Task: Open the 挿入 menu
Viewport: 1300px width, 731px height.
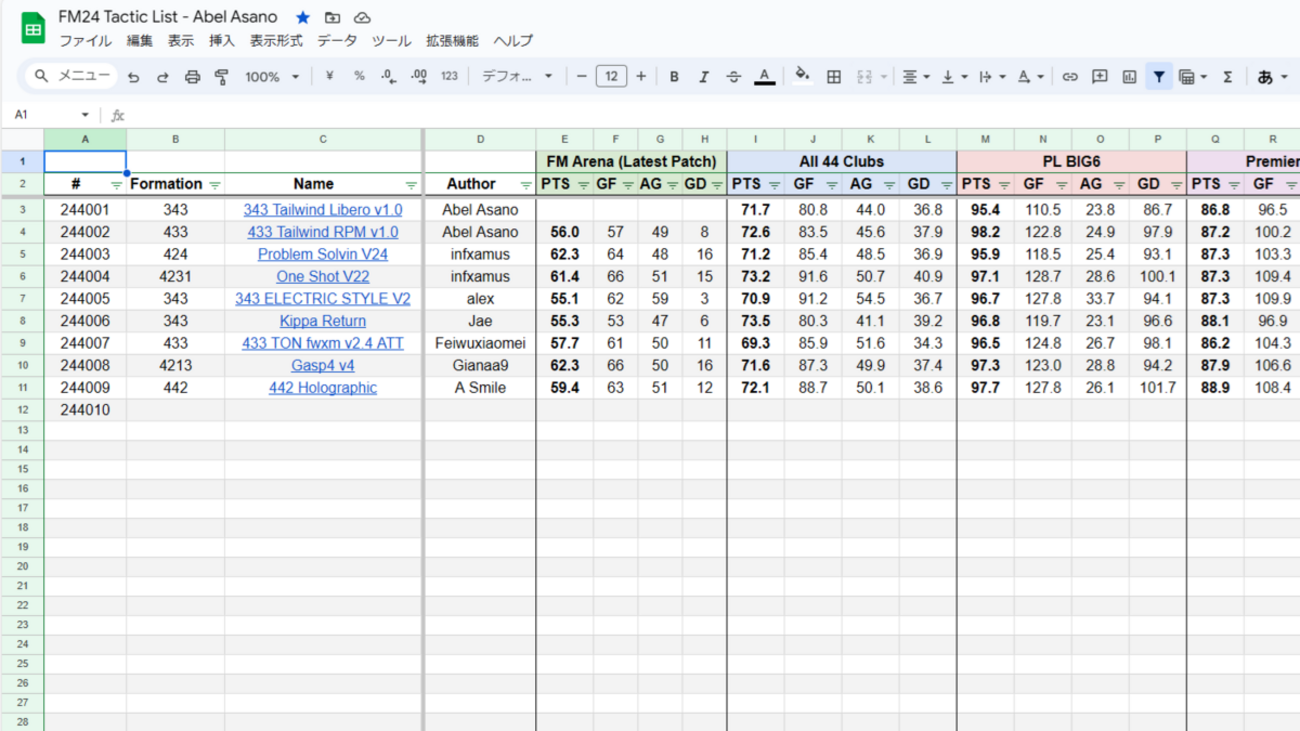Action: 222,41
